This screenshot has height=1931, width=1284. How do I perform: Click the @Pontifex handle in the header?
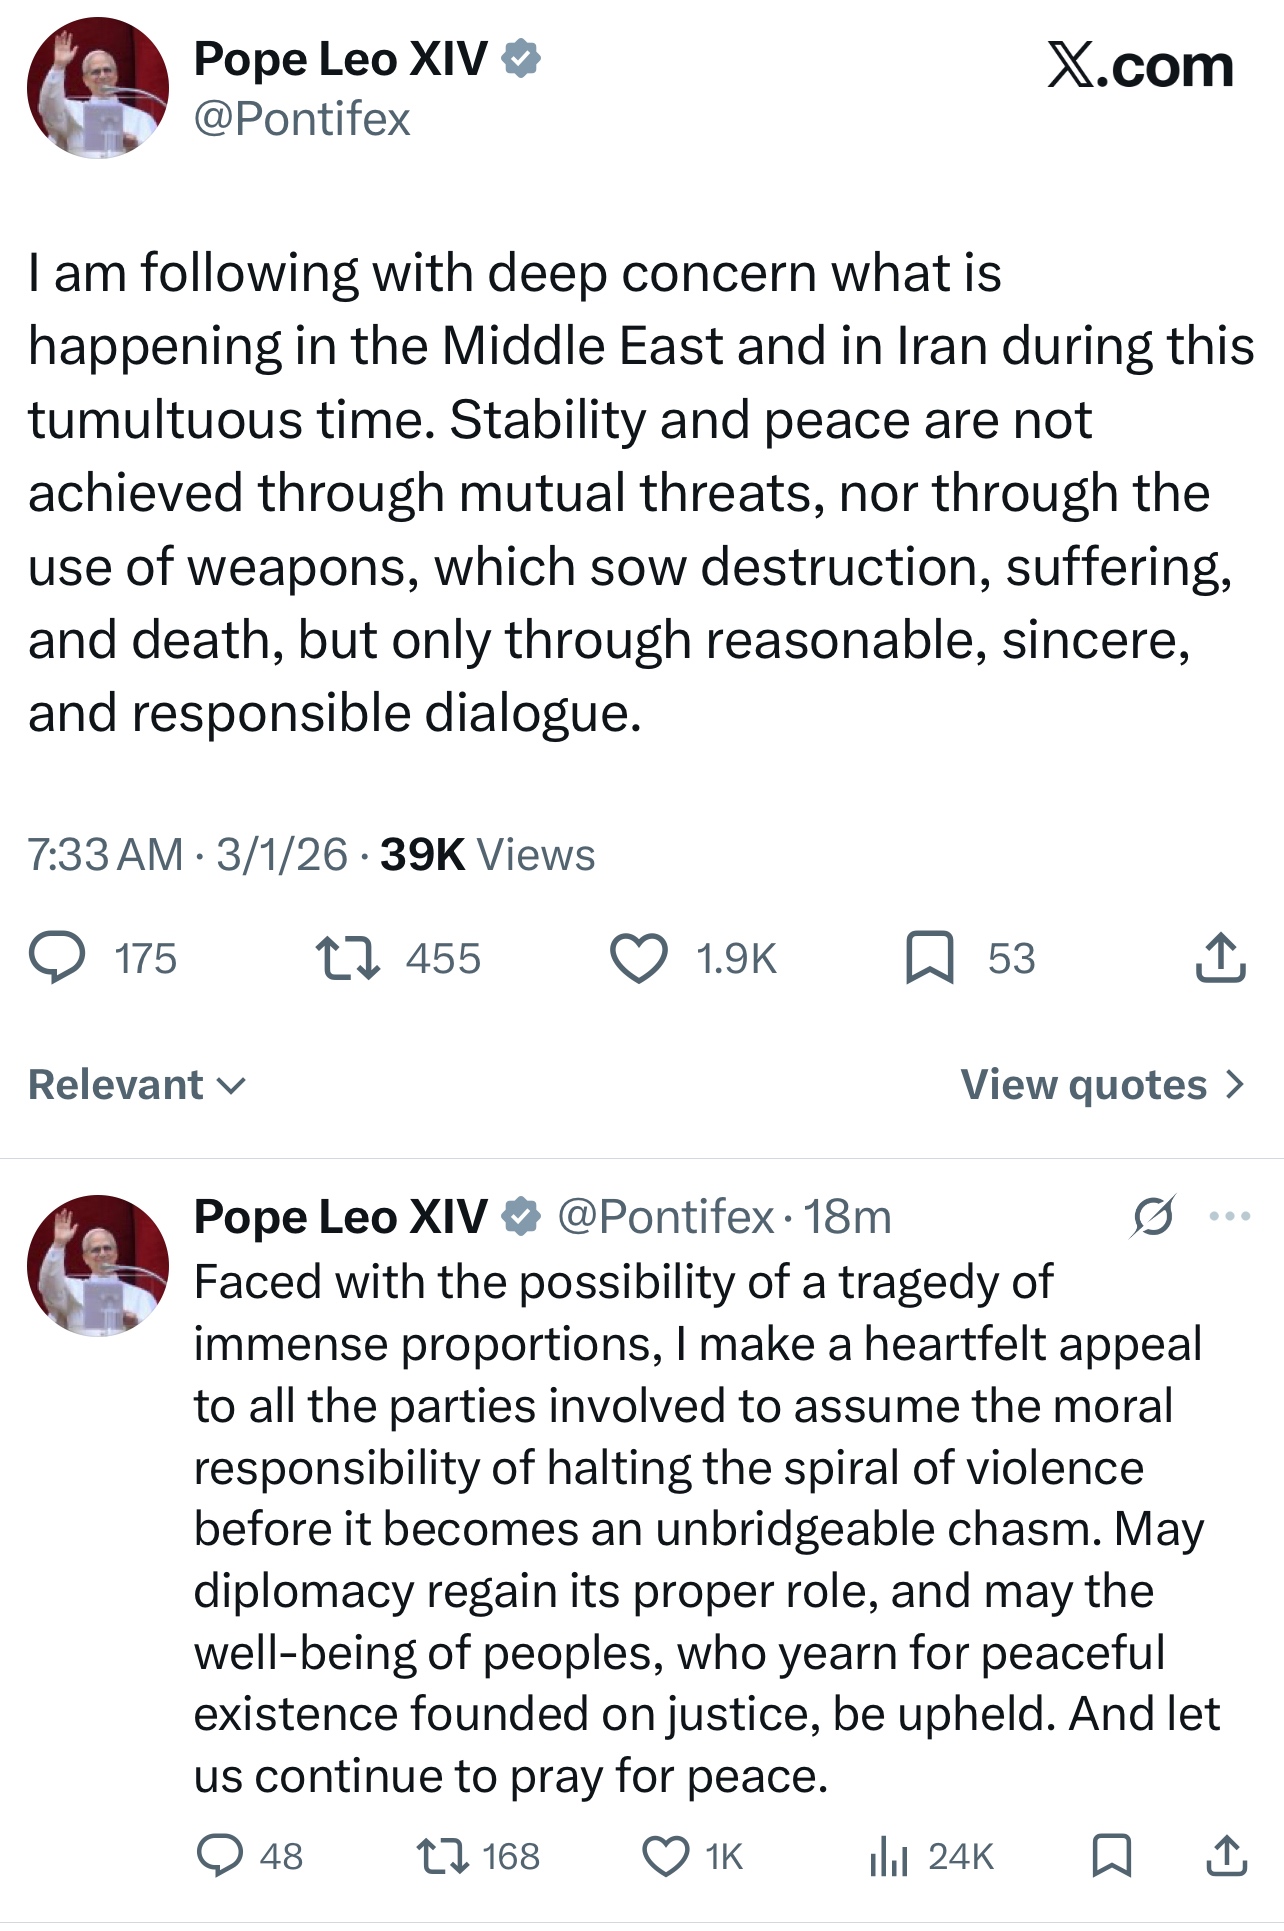click(x=302, y=119)
